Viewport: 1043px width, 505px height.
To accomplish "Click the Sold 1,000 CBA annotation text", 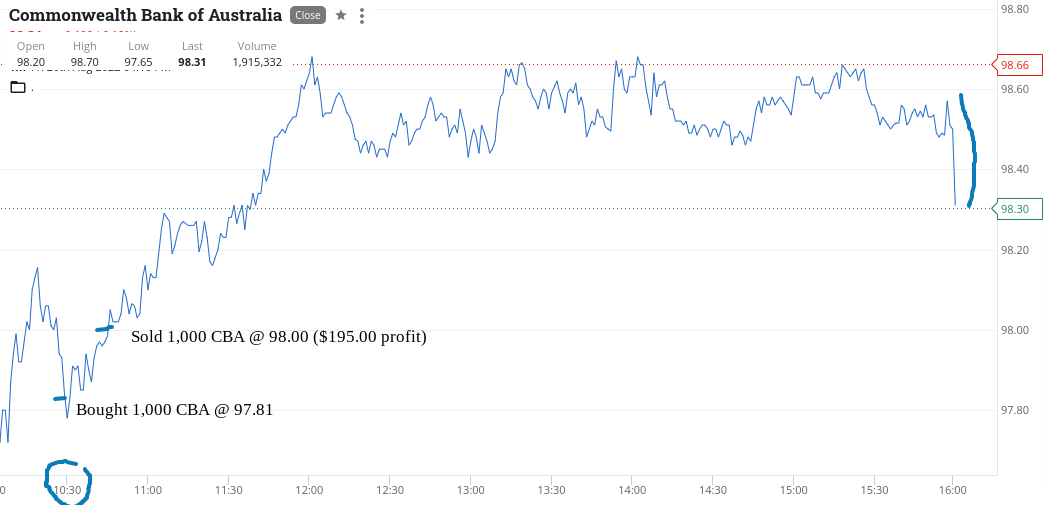I will [x=279, y=337].
